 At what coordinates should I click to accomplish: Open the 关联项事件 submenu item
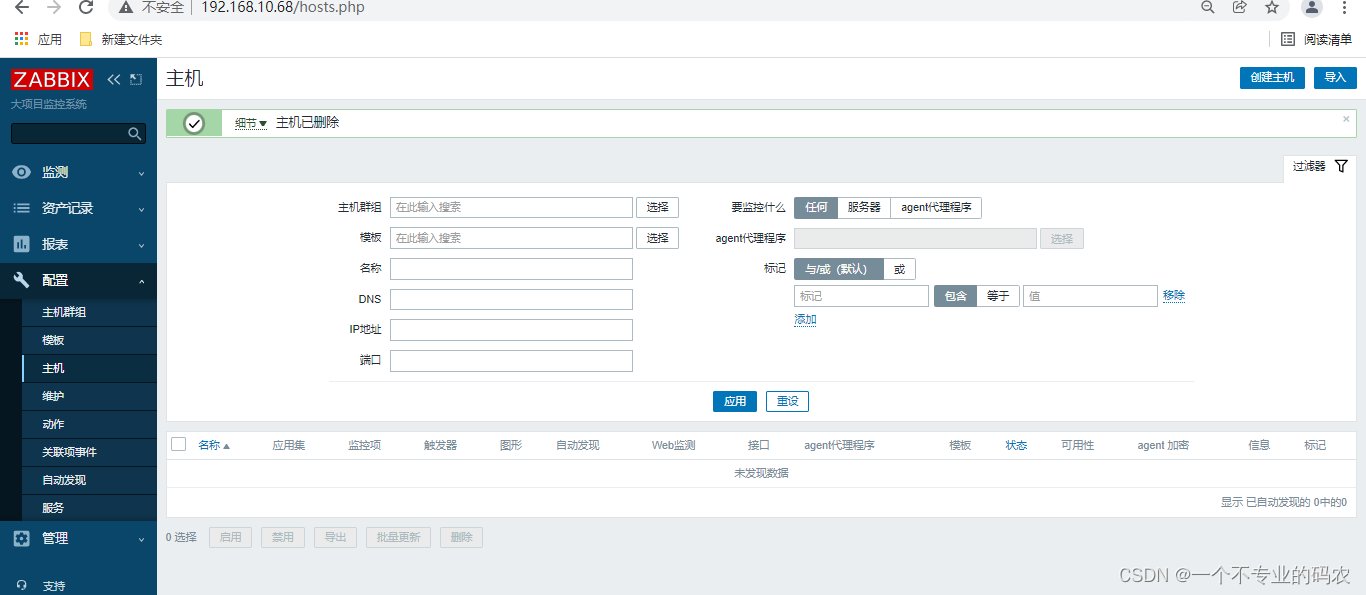coord(89,452)
